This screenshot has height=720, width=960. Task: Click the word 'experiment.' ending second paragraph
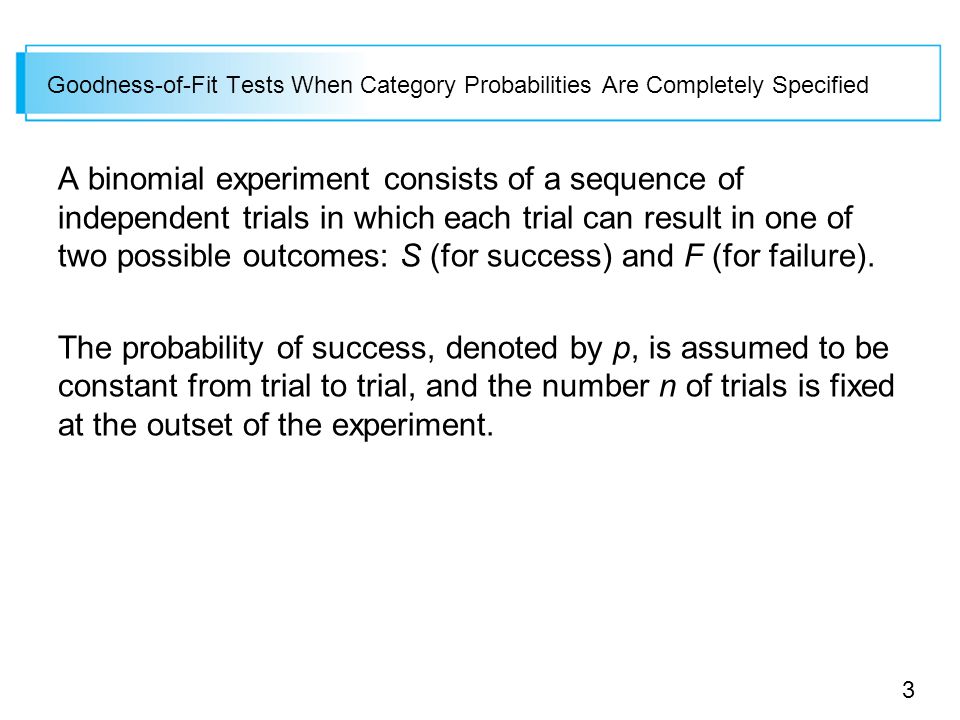click(x=412, y=426)
